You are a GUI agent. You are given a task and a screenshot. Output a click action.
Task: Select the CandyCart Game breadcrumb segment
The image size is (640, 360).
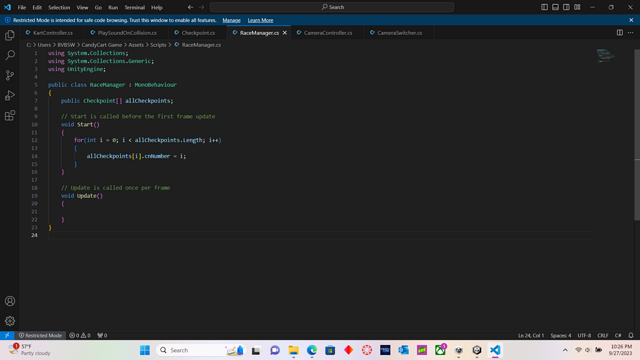tap(102, 45)
